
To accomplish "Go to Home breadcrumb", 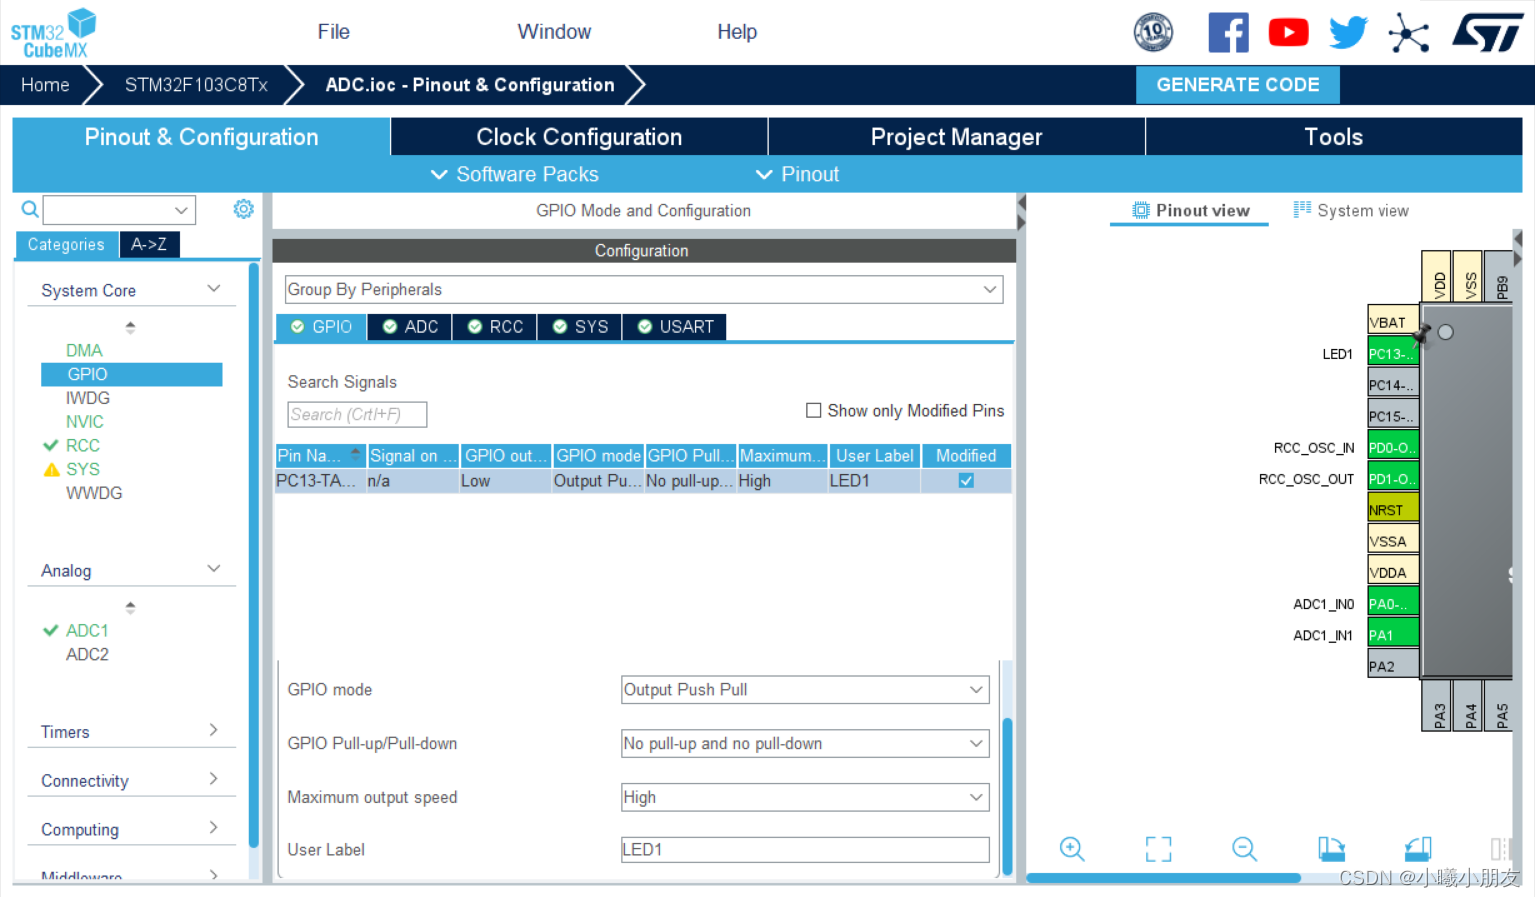I will click(x=45, y=85).
